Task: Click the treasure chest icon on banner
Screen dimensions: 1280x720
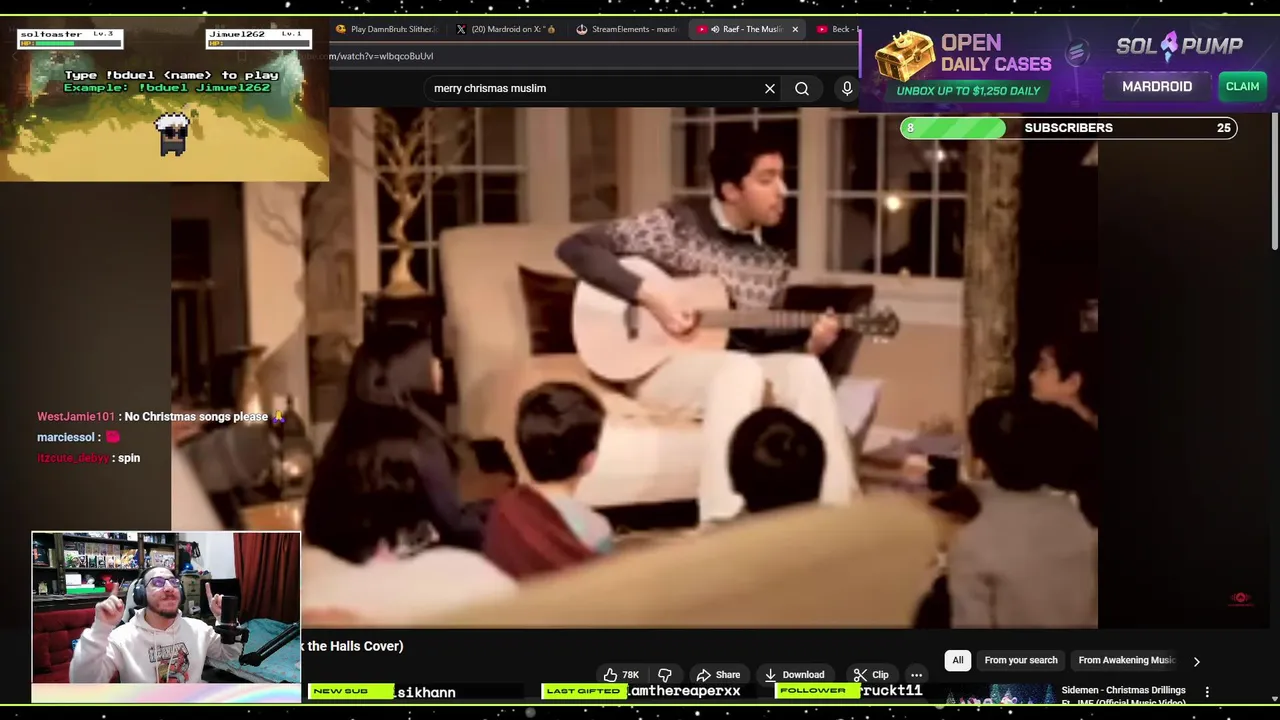Action: pyautogui.click(x=904, y=57)
